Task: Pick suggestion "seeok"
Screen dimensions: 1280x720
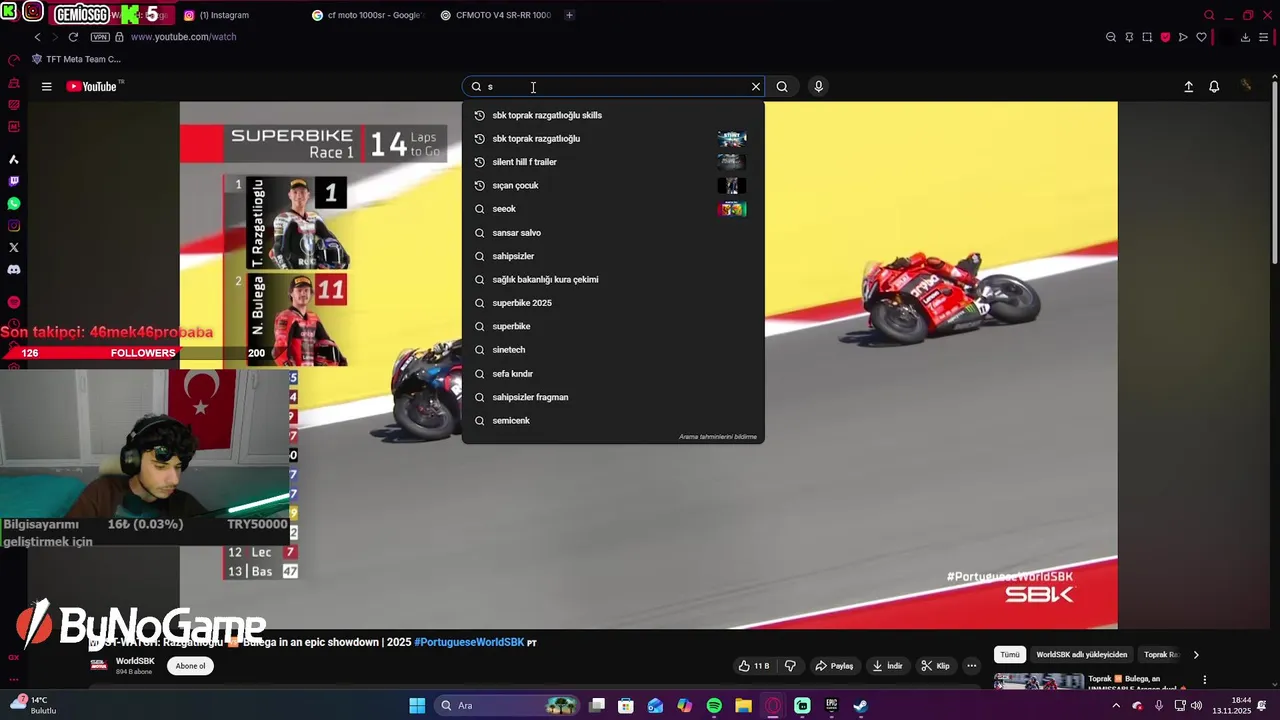Action: 613,209
